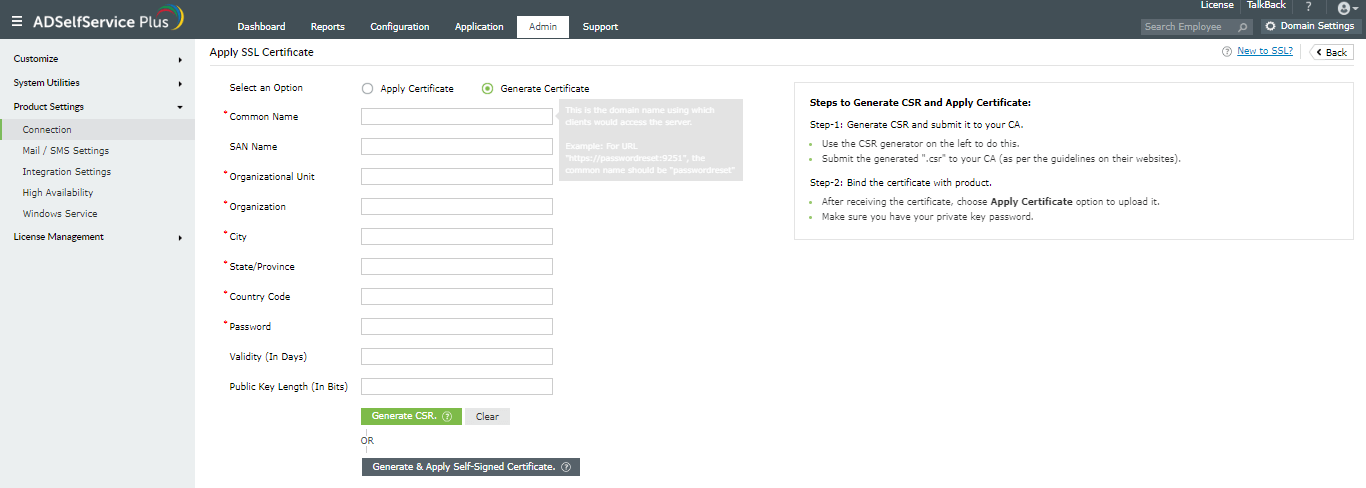Open the user account avatar menu
This screenshot has width=1366, height=488.
click(1347, 8)
